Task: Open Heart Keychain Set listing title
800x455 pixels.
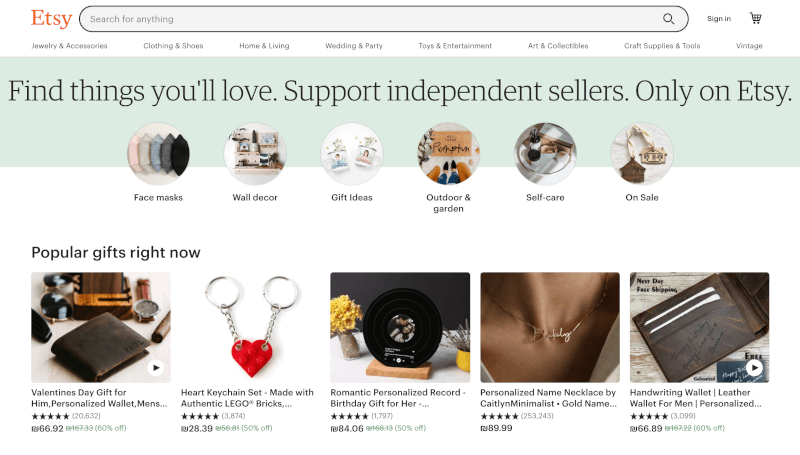Action: coord(247,398)
